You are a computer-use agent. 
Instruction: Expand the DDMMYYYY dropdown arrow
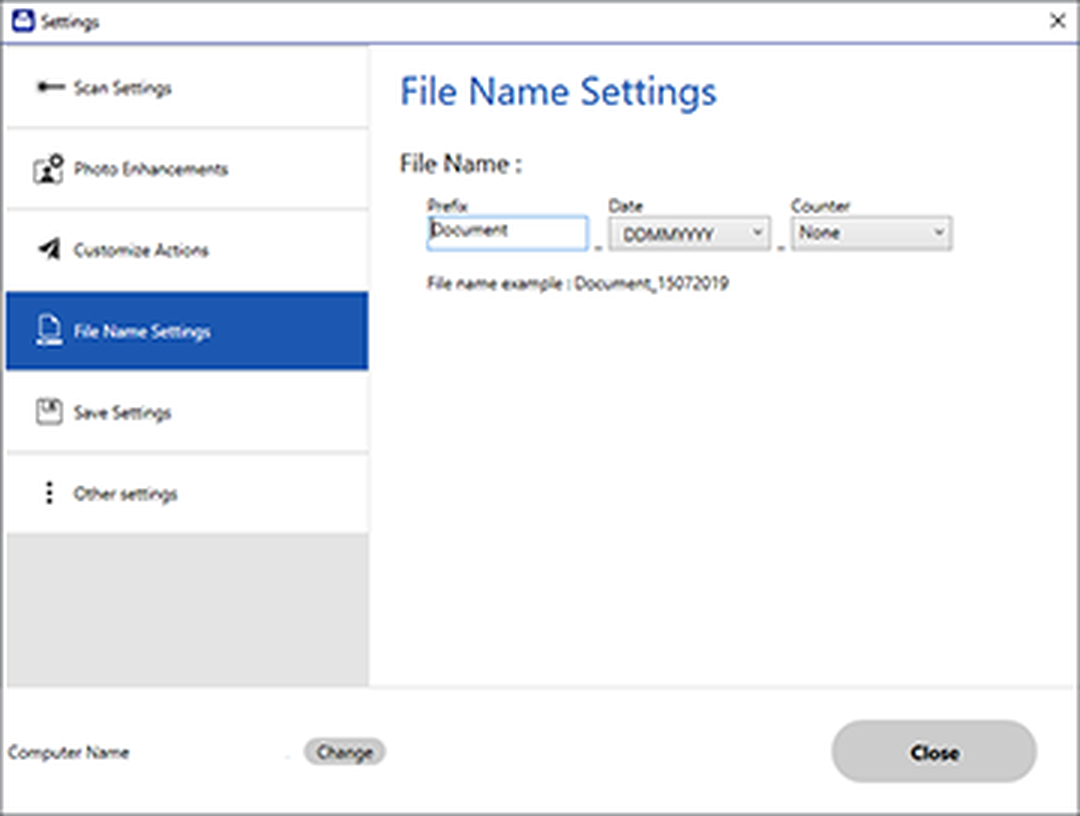coord(757,232)
